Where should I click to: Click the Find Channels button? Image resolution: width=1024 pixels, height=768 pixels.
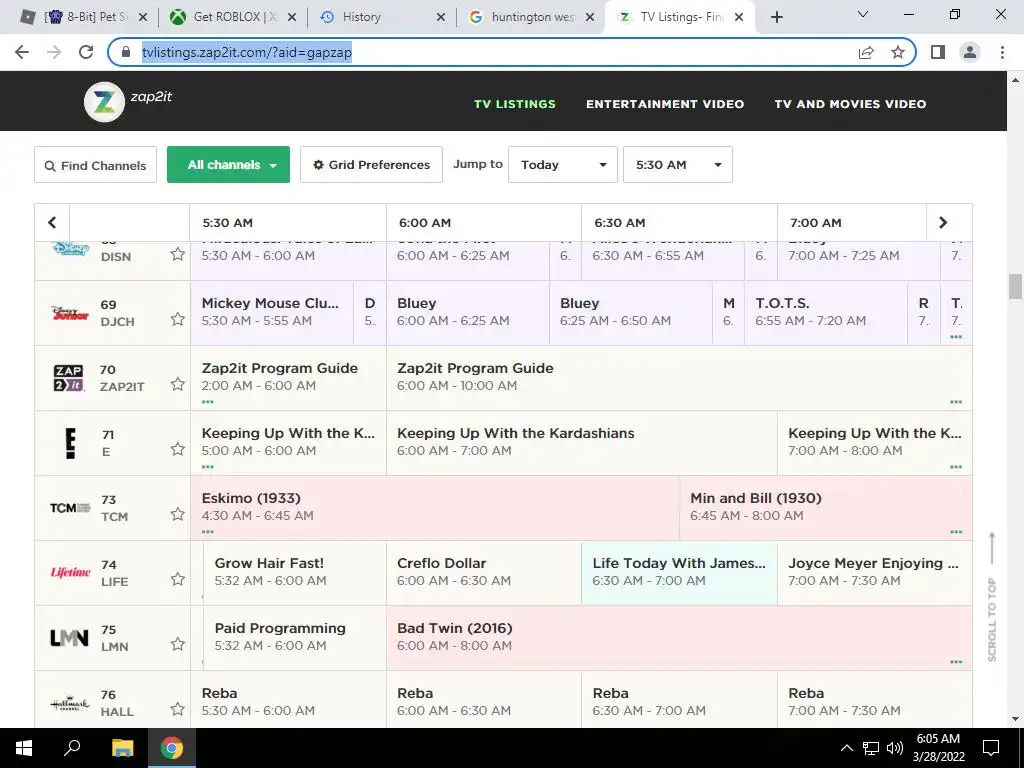click(x=95, y=165)
